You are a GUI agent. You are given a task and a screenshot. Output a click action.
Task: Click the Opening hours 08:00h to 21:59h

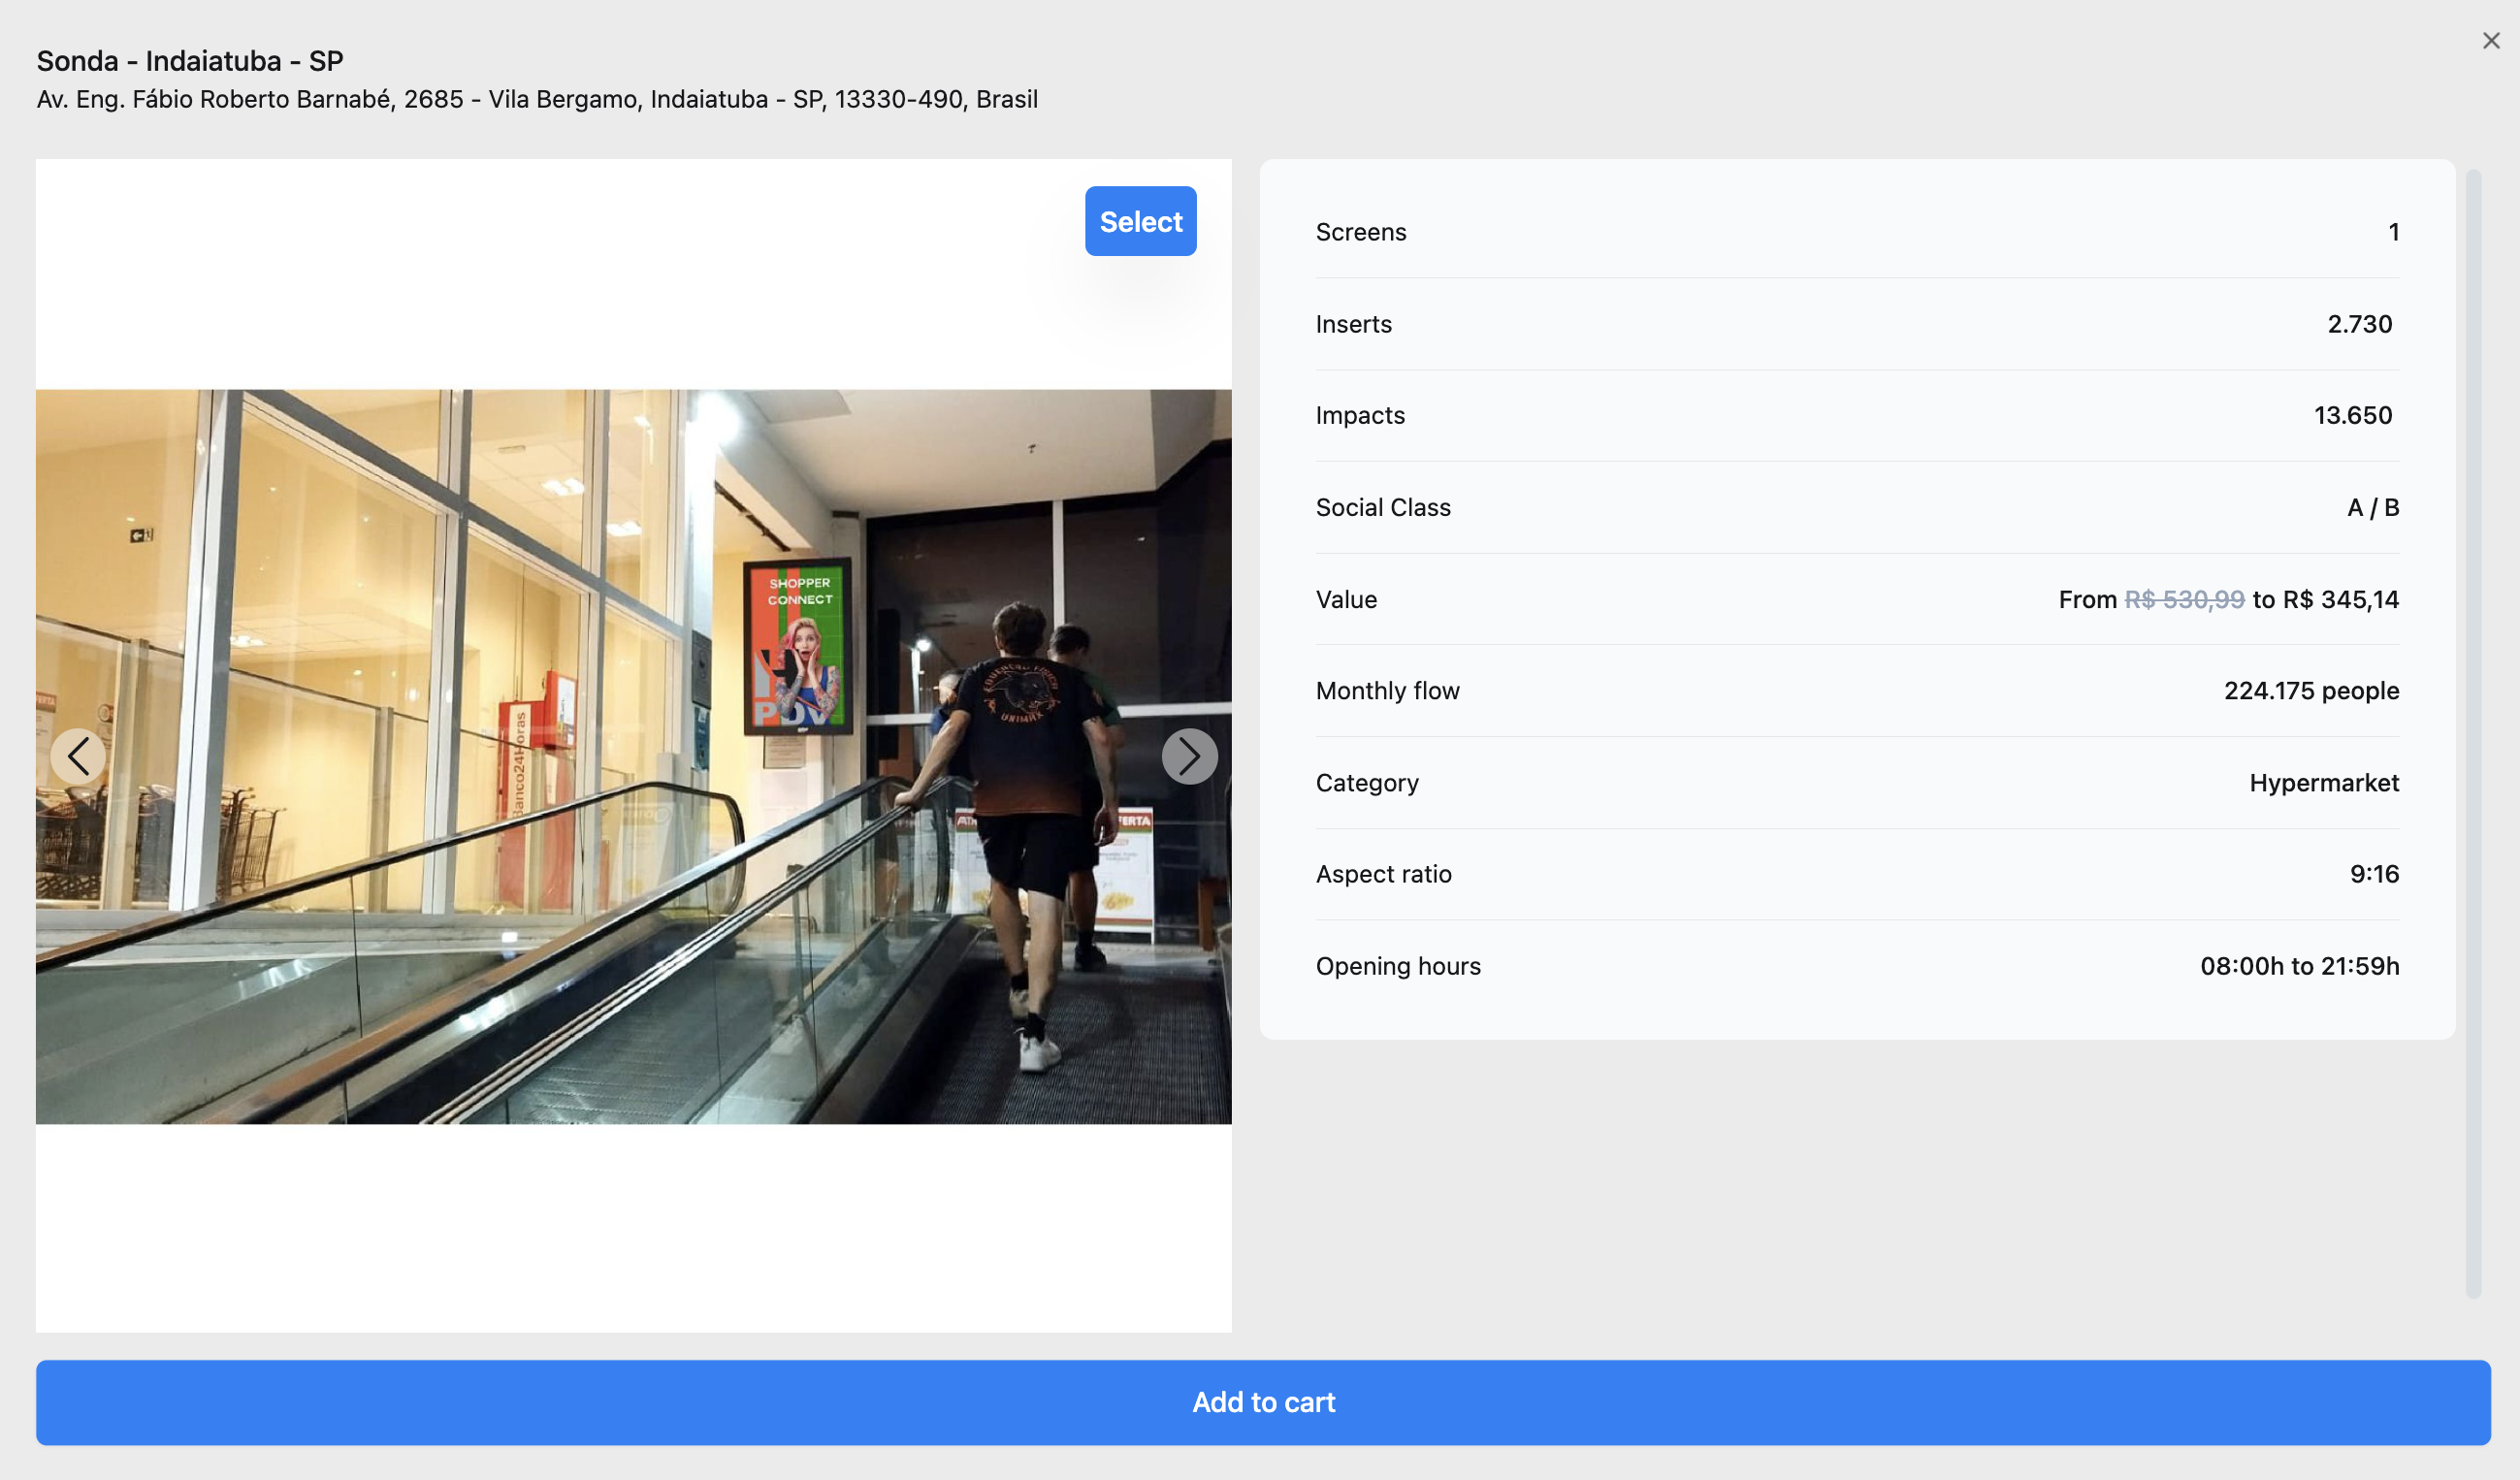tap(2298, 966)
